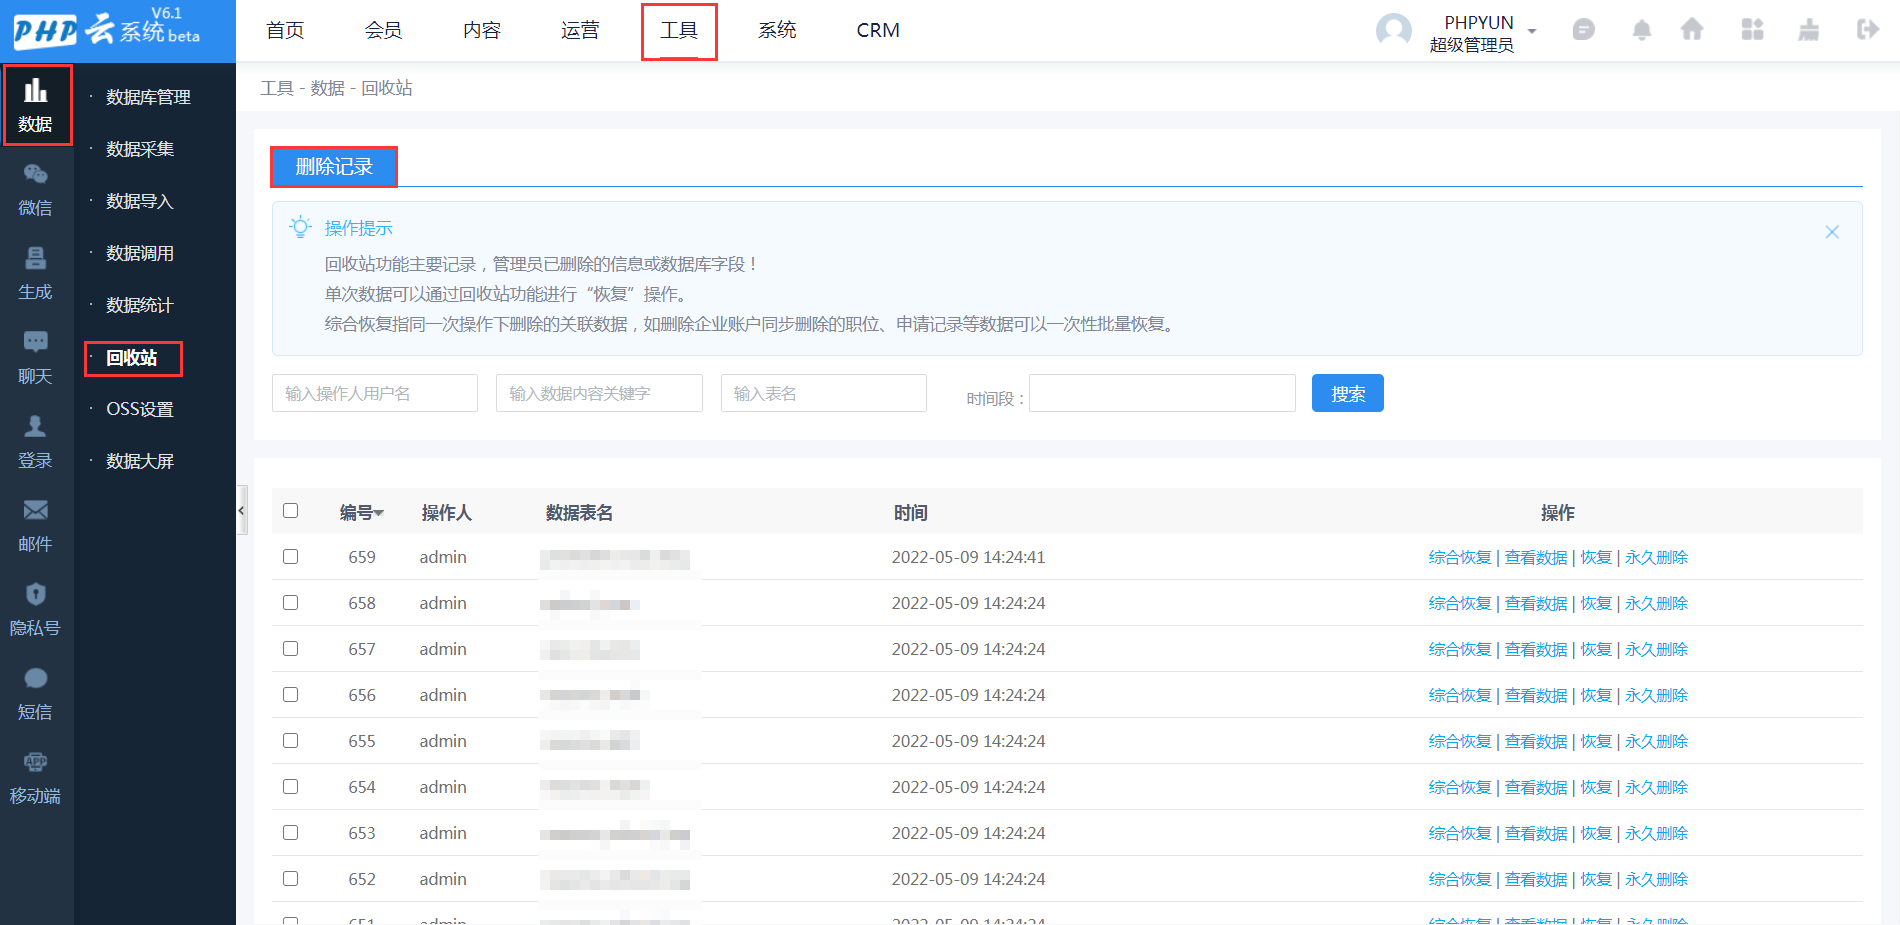1900x925 pixels.
Task: Check the checkbox for record 653
Action: coord(291,833)
